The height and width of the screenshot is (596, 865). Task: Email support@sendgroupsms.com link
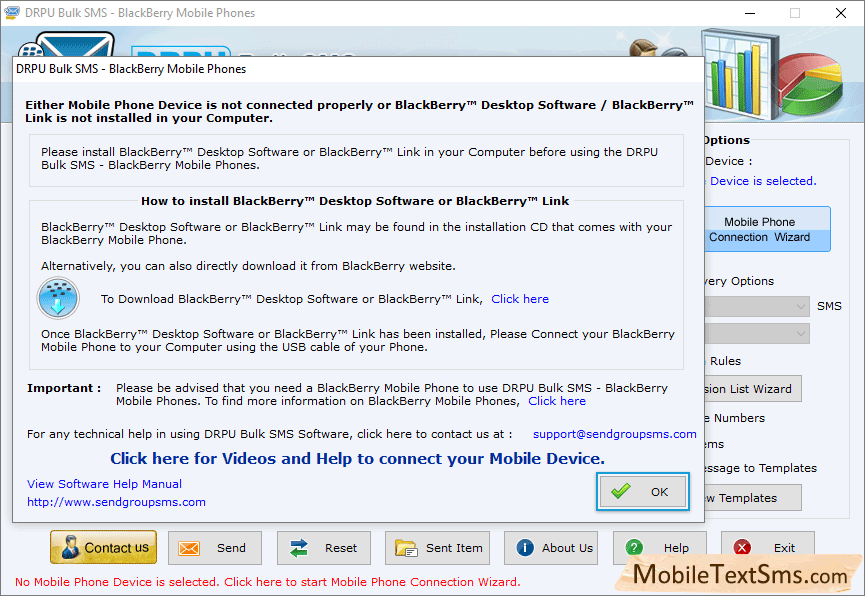615,434
